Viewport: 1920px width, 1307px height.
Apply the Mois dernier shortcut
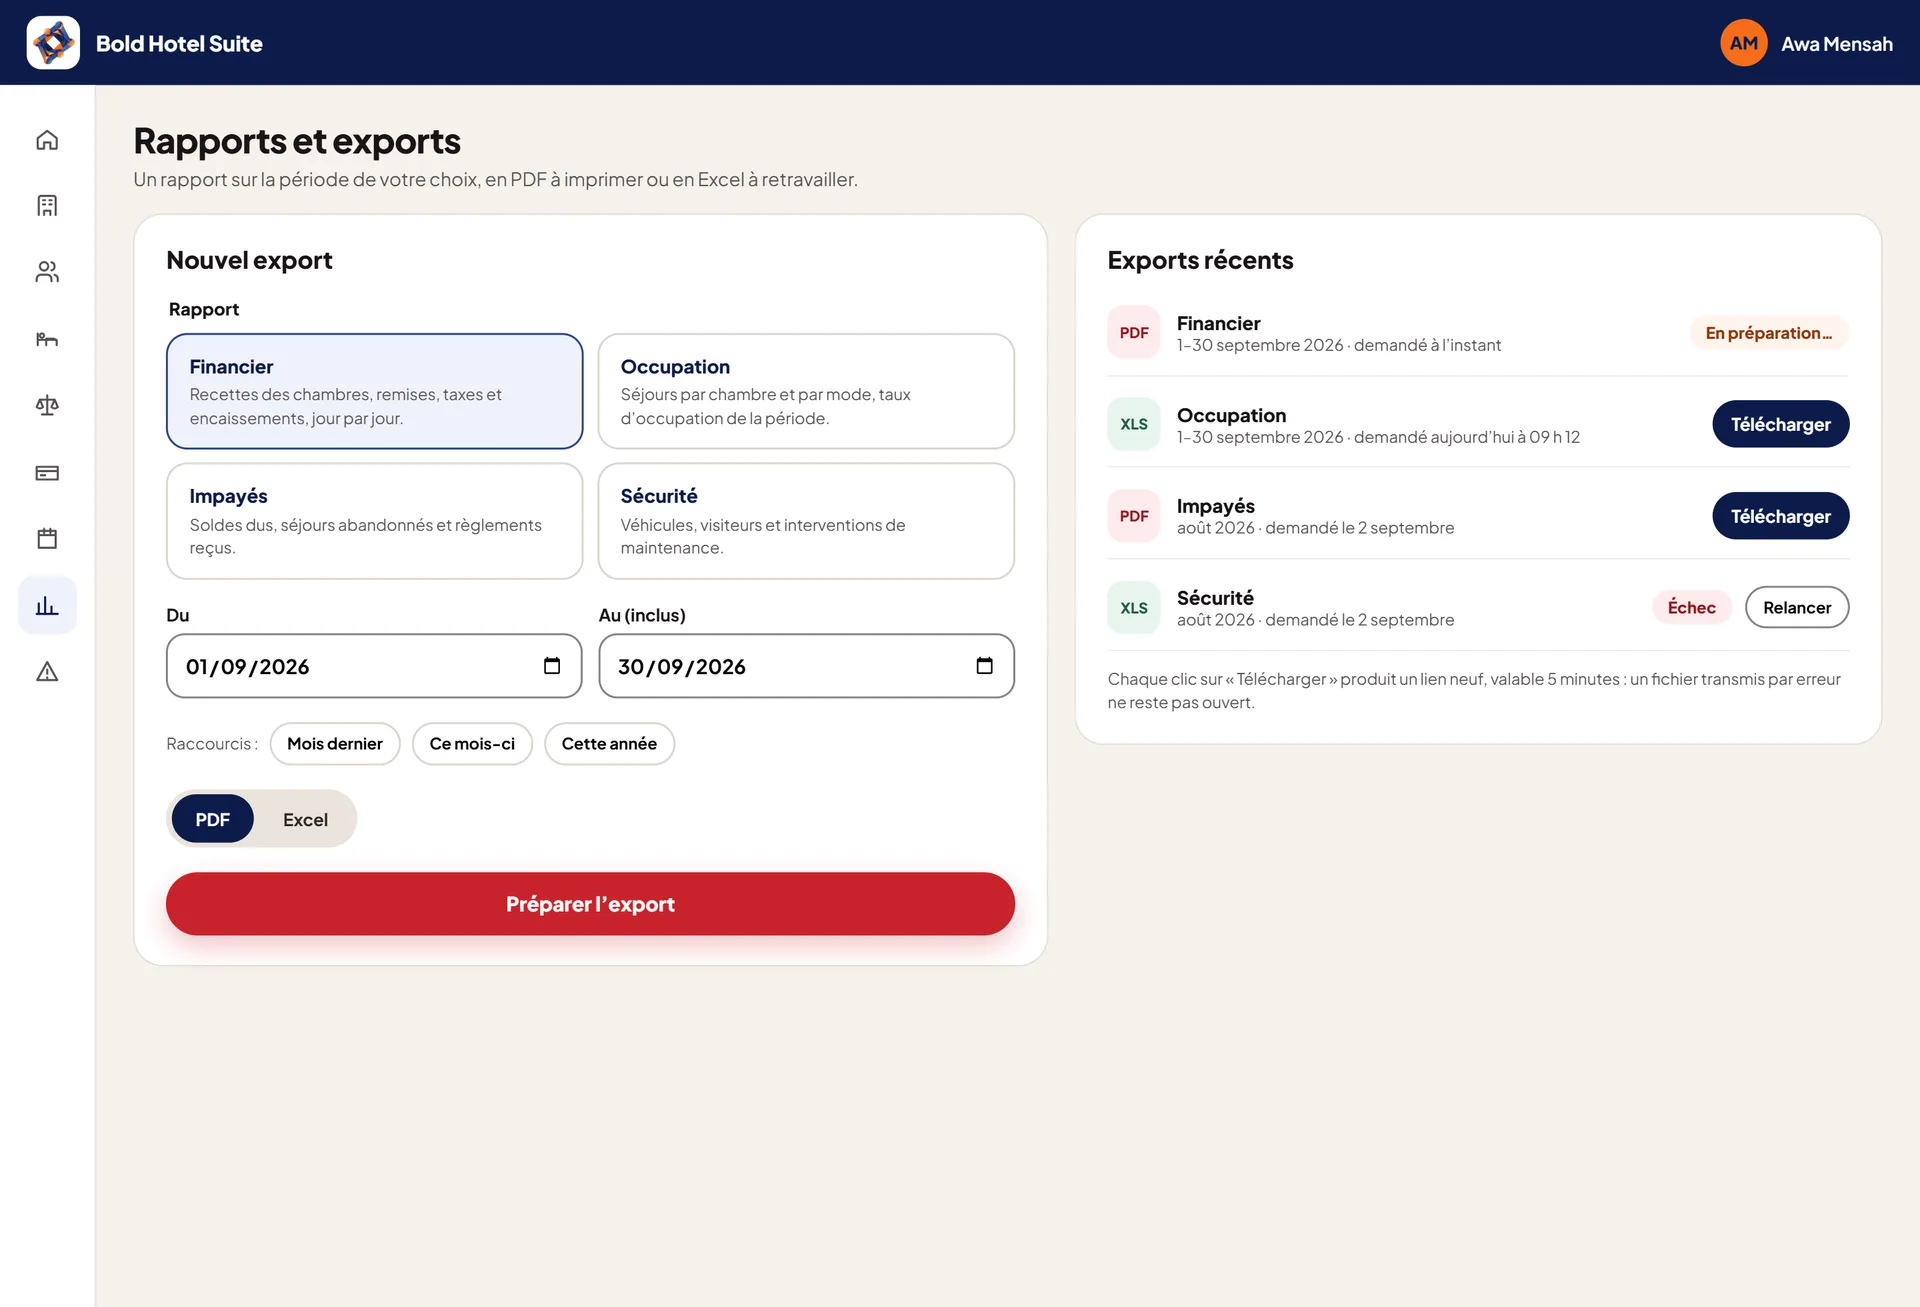tap(335, 744)
